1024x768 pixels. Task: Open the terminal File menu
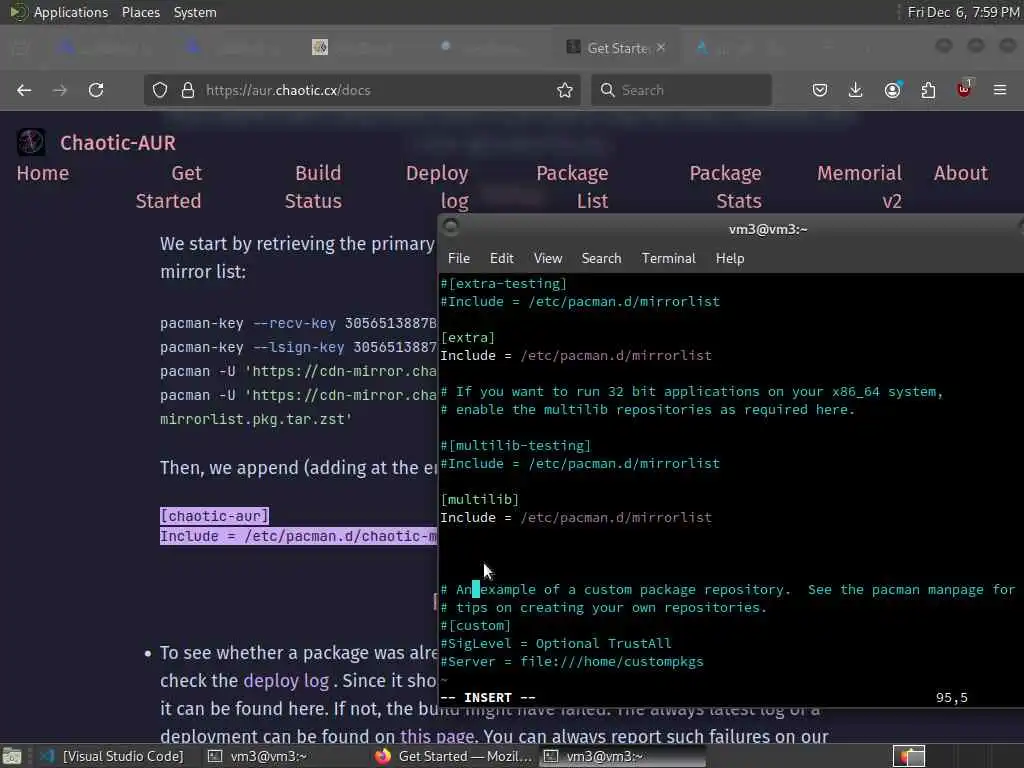click(x=458, y=259)
